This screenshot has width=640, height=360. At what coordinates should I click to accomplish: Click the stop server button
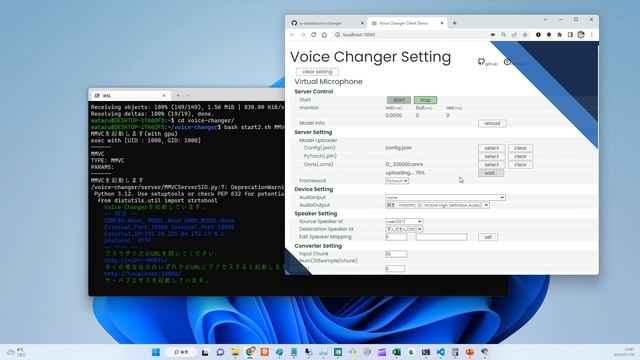click(425, 100)
